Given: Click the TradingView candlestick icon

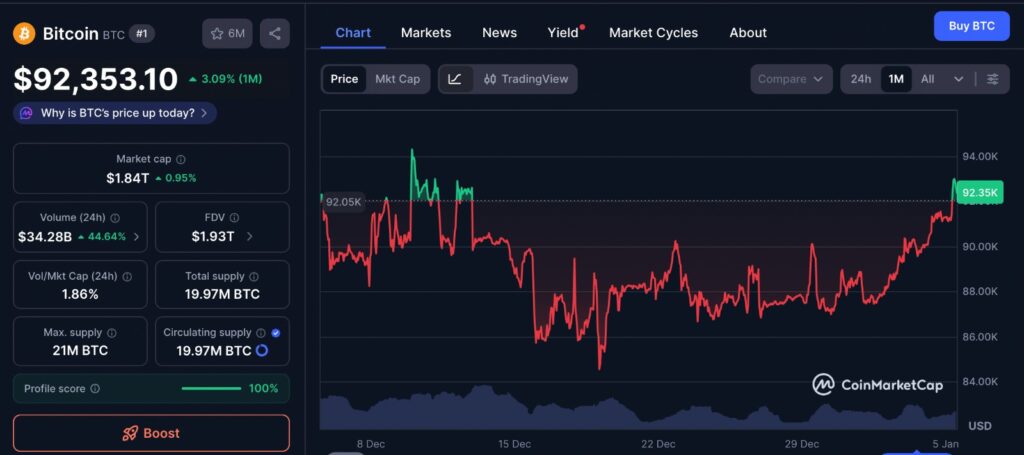Looking at the screenshot, I should click(x=490, y=79).
